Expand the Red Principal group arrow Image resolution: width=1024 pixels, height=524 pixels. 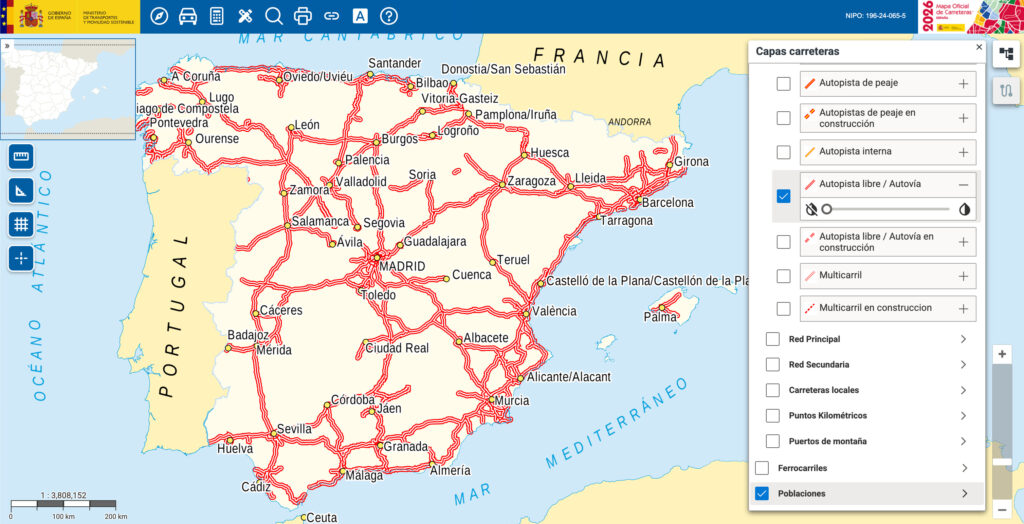click(963, 339)
